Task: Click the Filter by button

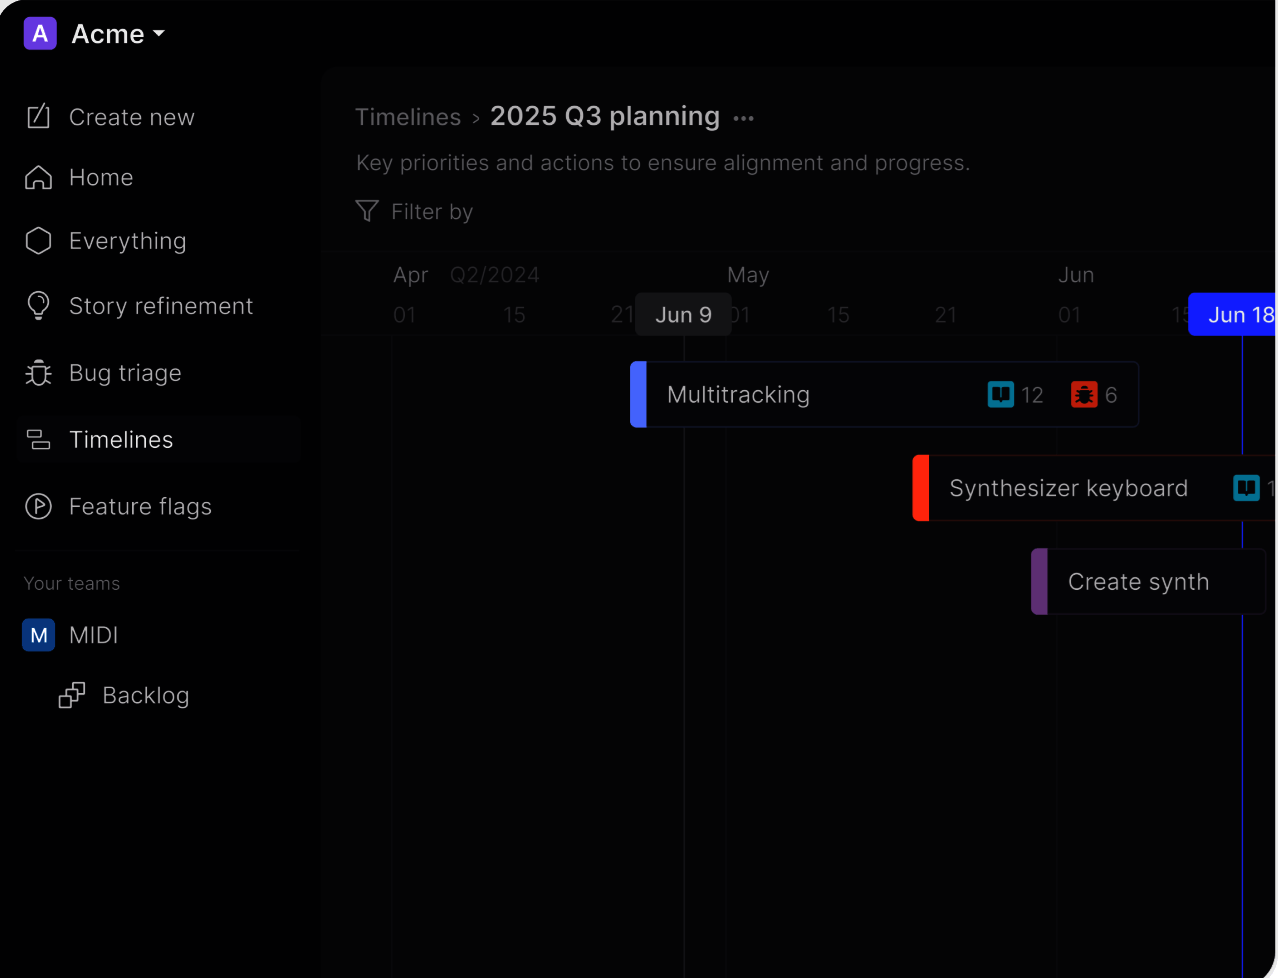Action: 415,211
